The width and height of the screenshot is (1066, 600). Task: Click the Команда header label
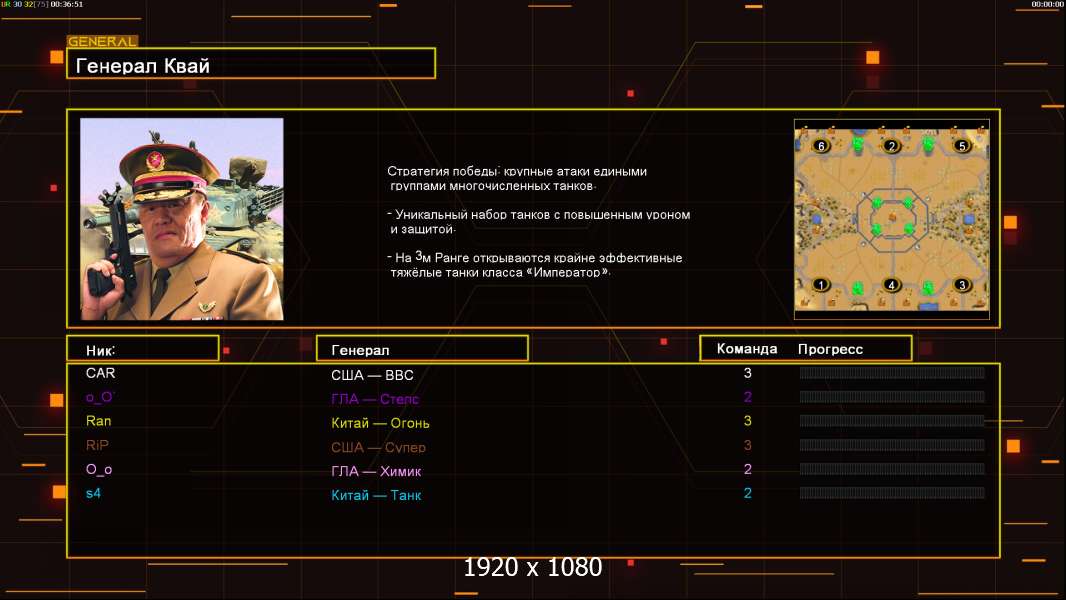click(746, 349)
